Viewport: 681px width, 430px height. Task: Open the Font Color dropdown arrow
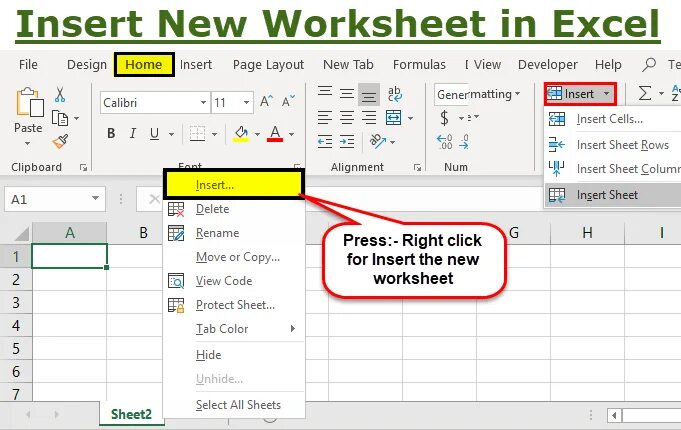[x=291, y=134]
